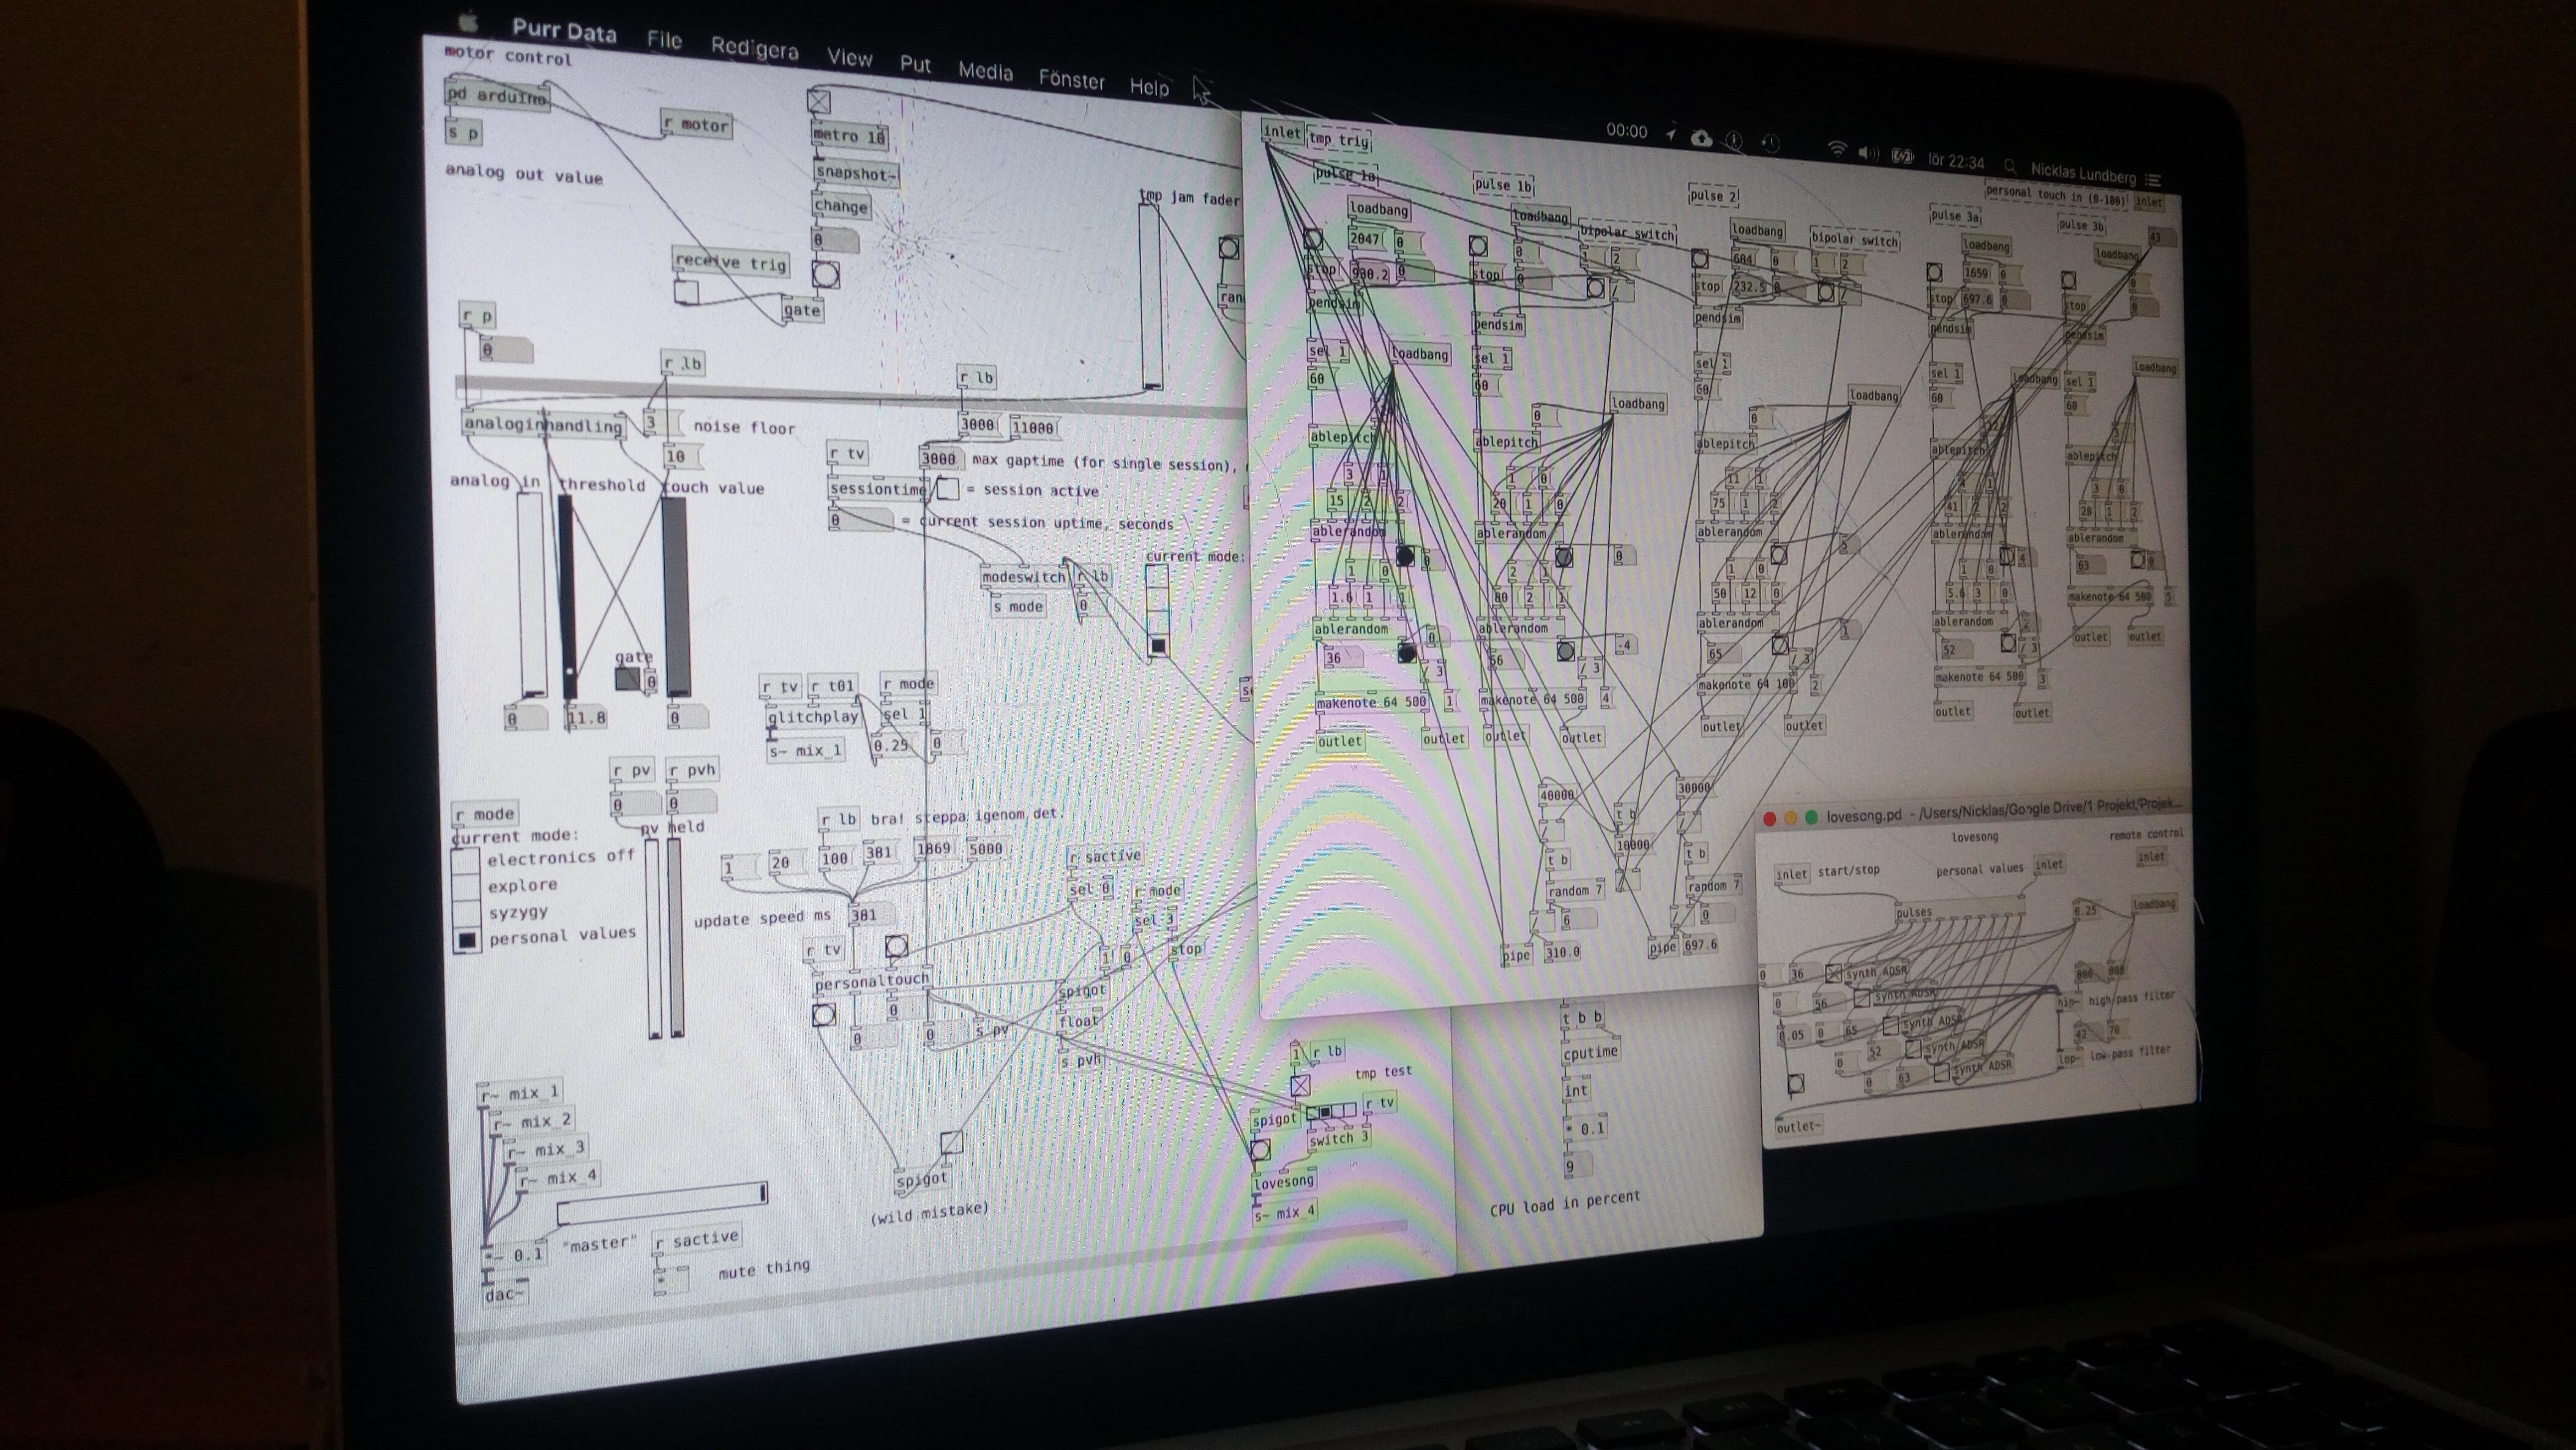Open the Fönster menu

[x=1071, y=79]
